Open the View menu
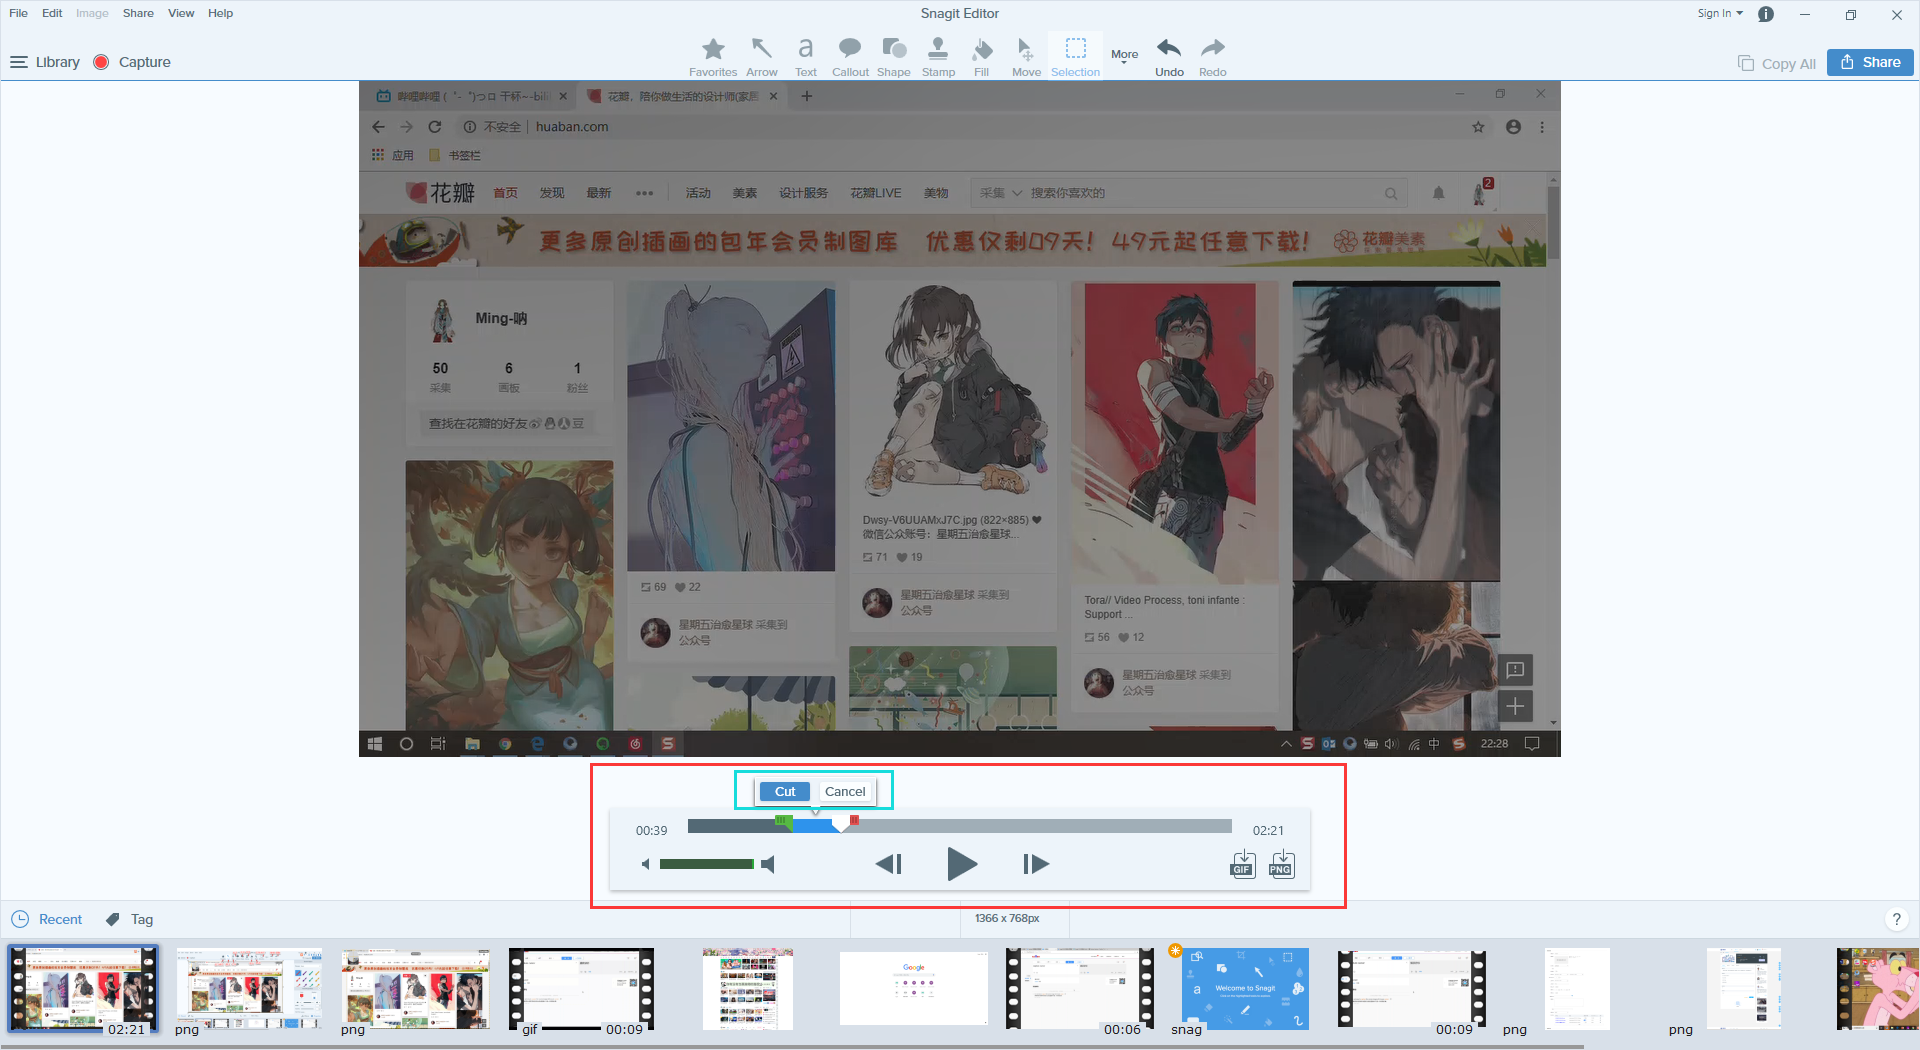 [x=181, y=13]
